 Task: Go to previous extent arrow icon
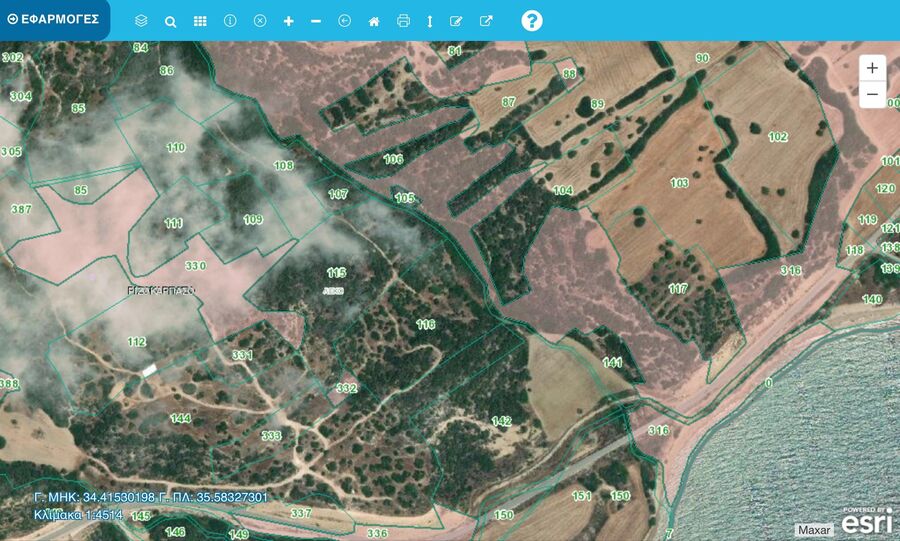point(345,21)
